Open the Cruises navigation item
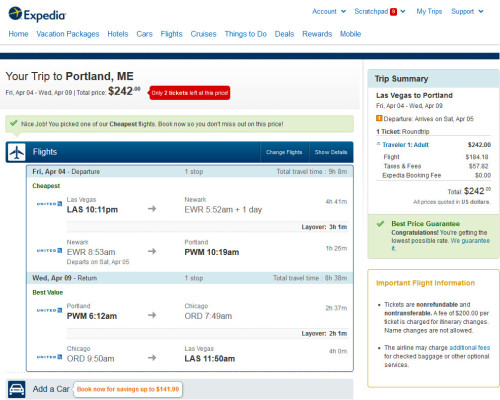The width and height of the screenshot is (500, 400). (203, 34)
